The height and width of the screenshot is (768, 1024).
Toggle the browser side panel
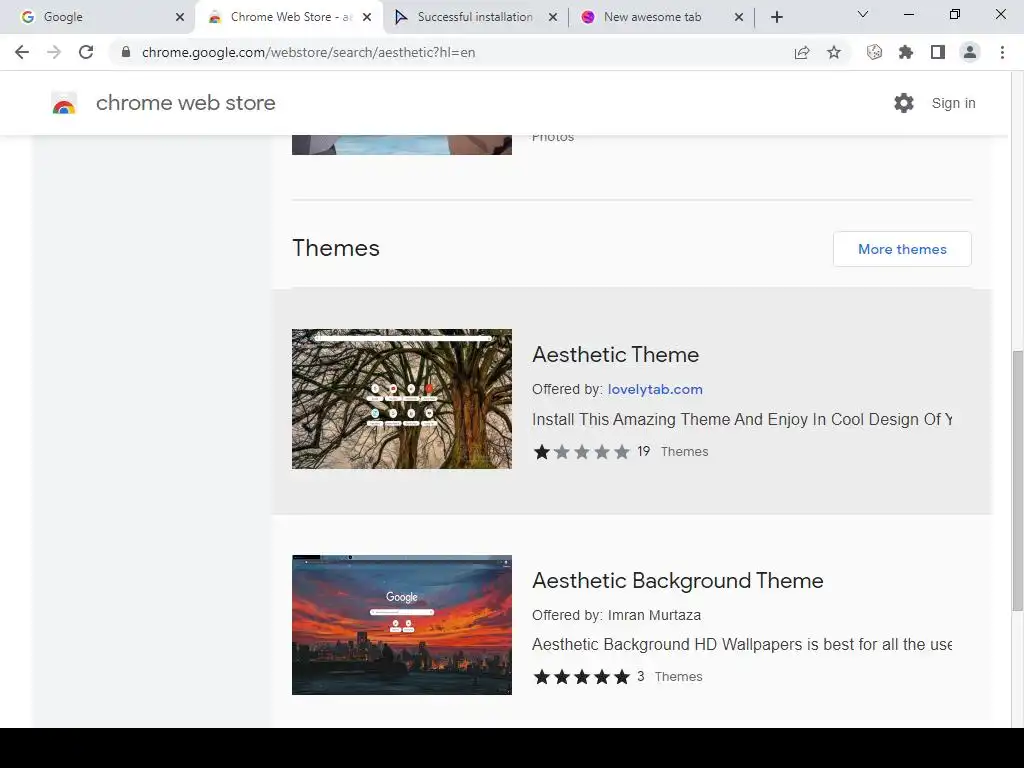[938, 52]
